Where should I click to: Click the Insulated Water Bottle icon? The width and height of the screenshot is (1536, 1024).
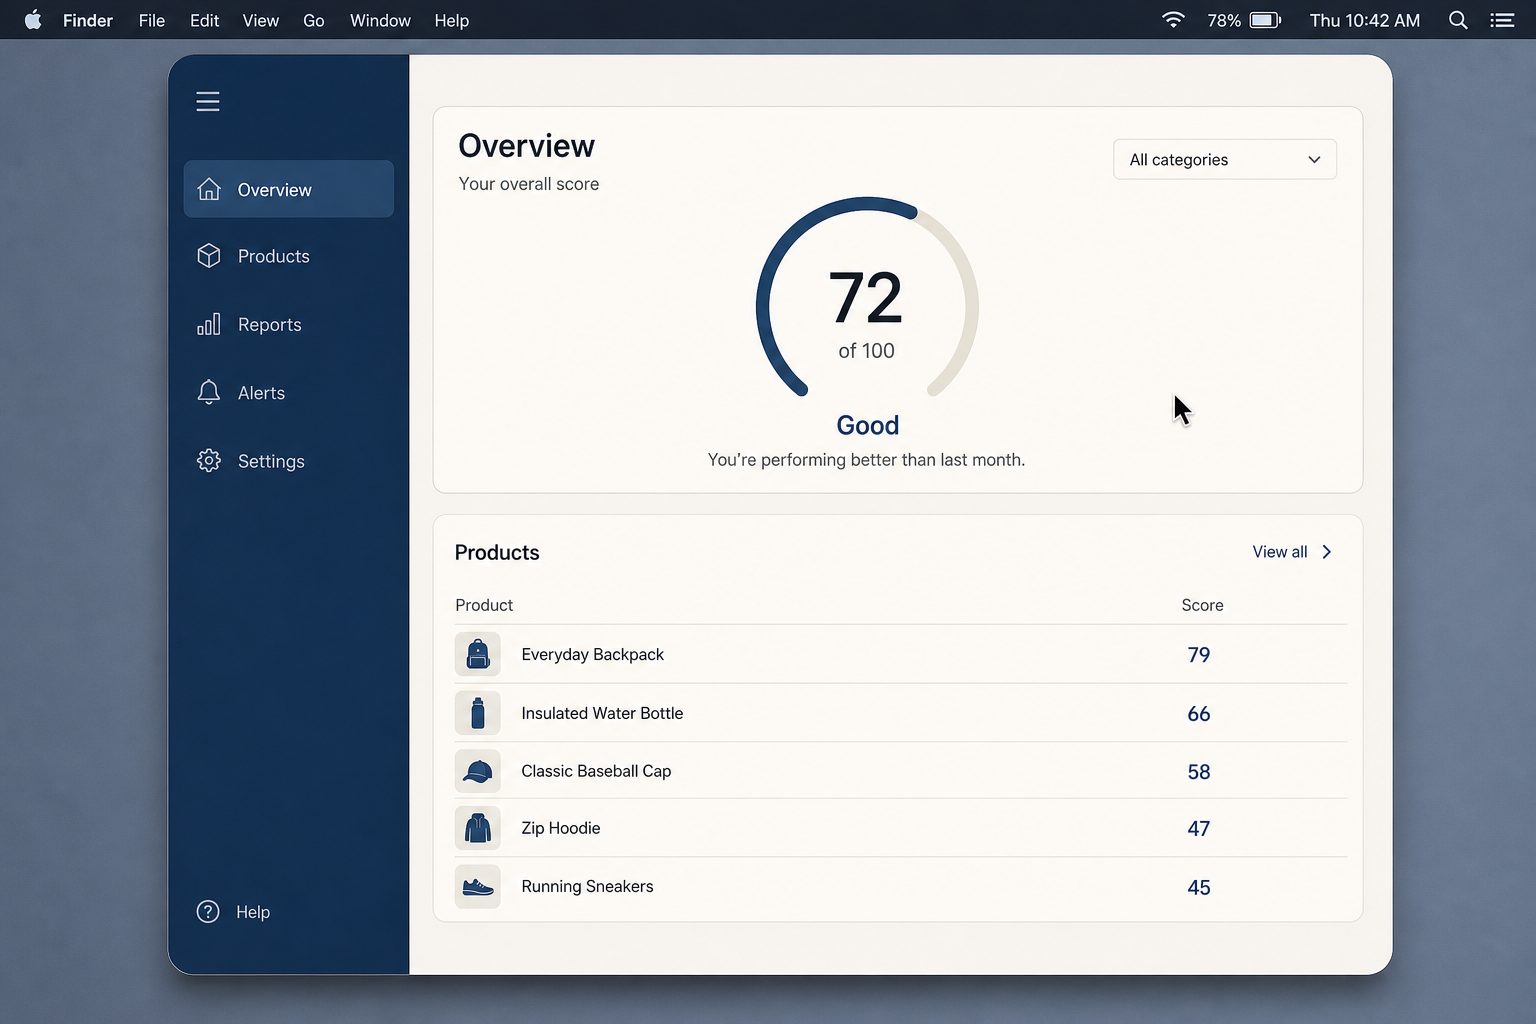tap(478, 713)
